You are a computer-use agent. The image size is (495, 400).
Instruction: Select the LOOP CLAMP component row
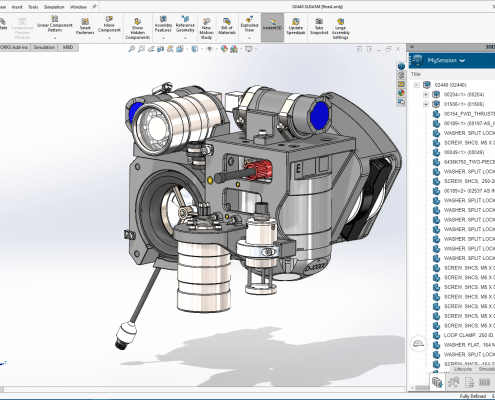tap(464, 335)
